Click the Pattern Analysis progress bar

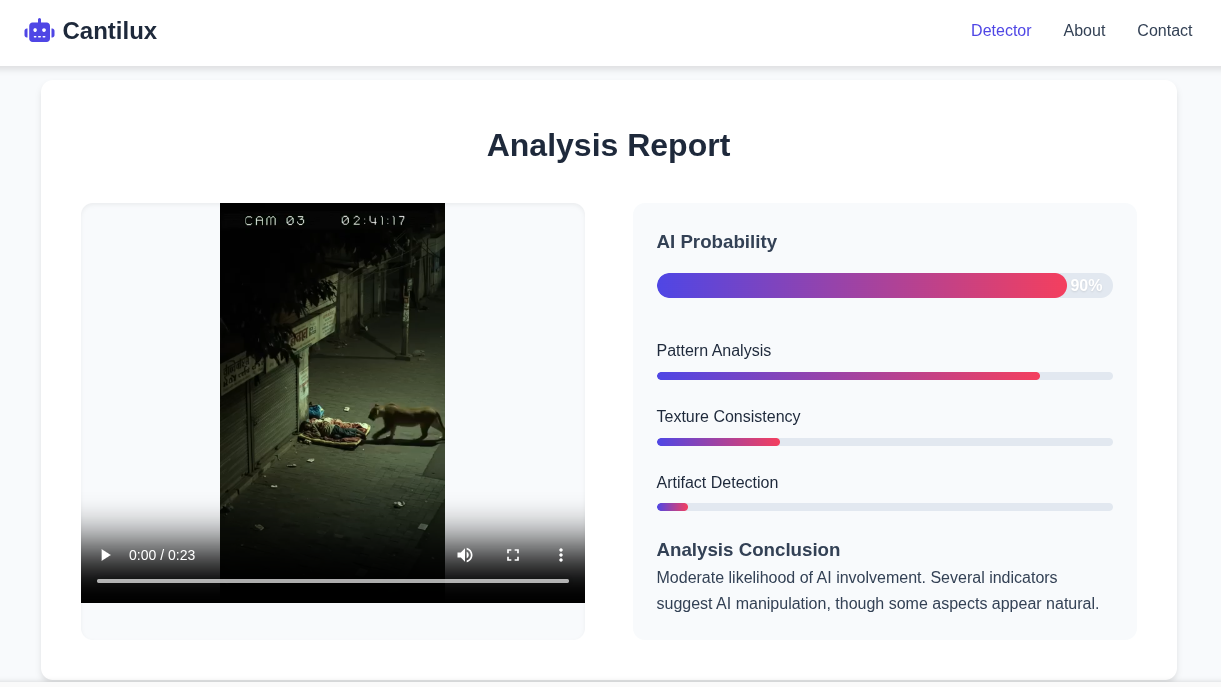884,376
